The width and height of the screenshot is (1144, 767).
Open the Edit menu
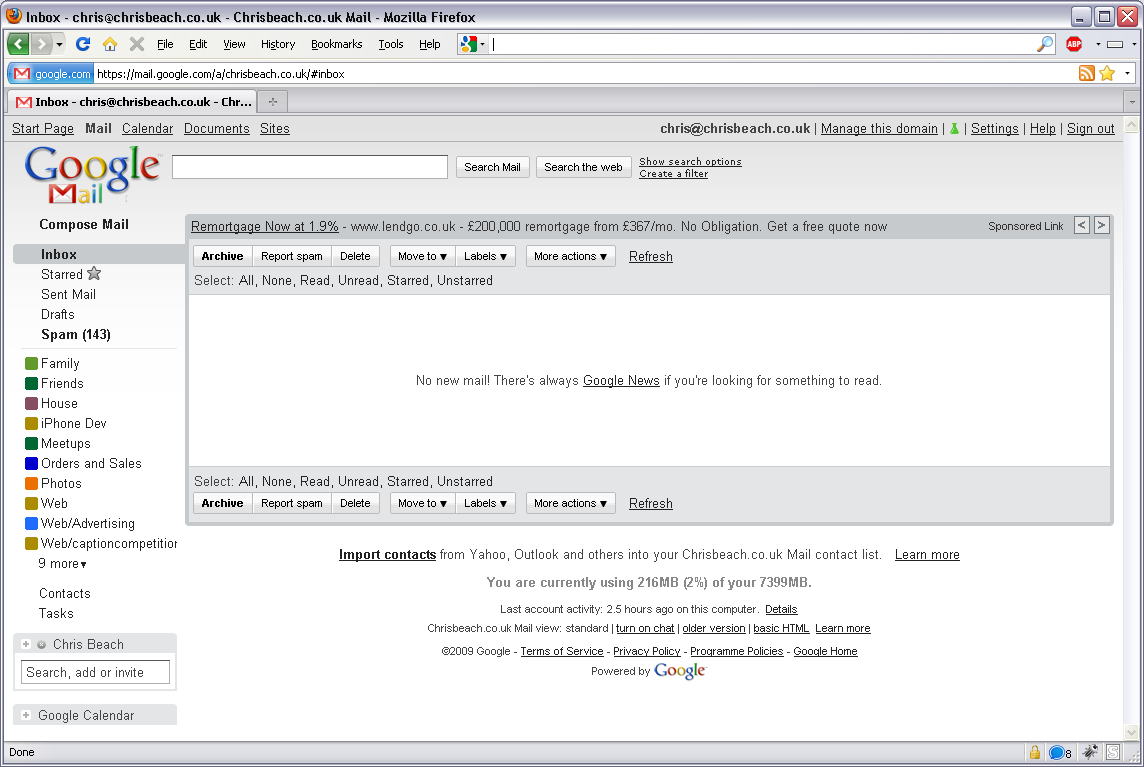click(x=198, y=44)
